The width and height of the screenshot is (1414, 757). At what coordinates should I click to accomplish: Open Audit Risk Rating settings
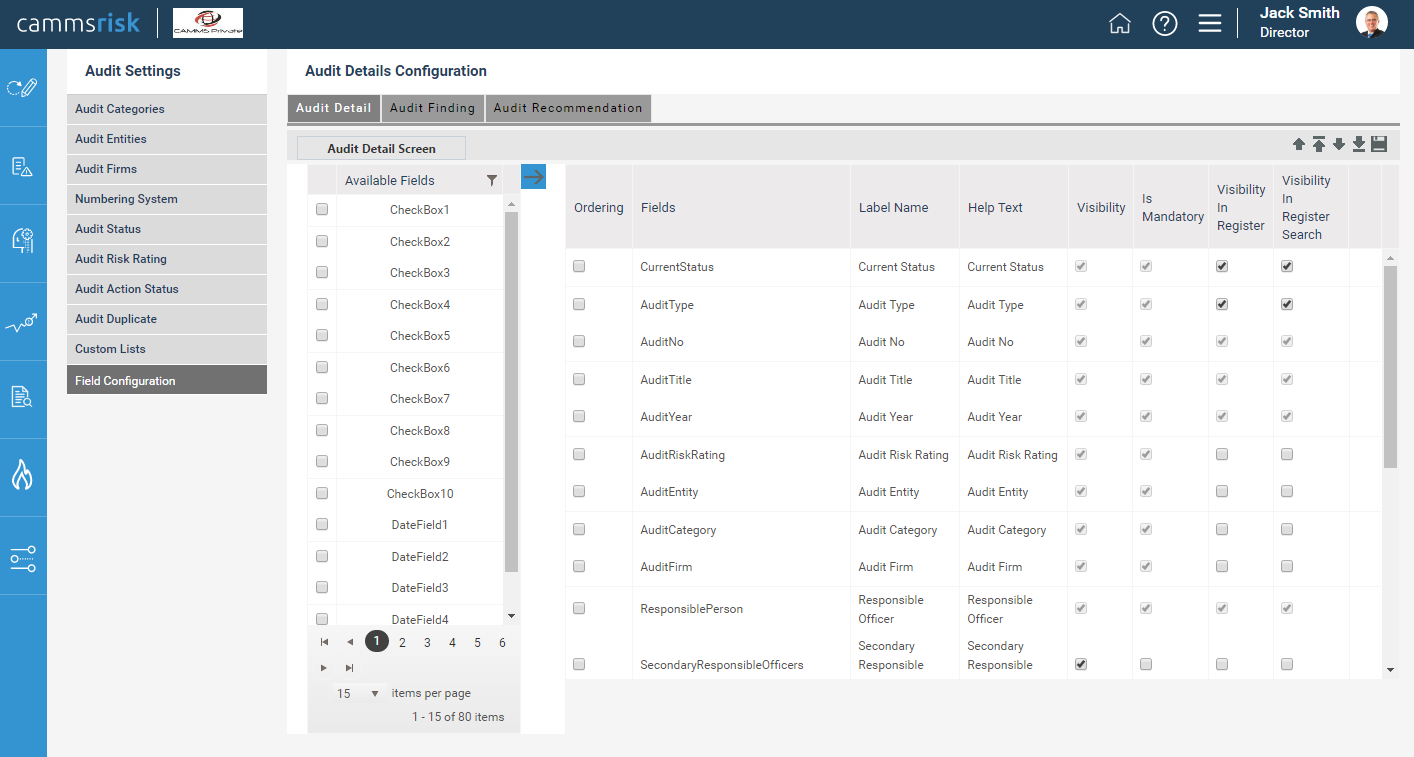pos(167,259)
